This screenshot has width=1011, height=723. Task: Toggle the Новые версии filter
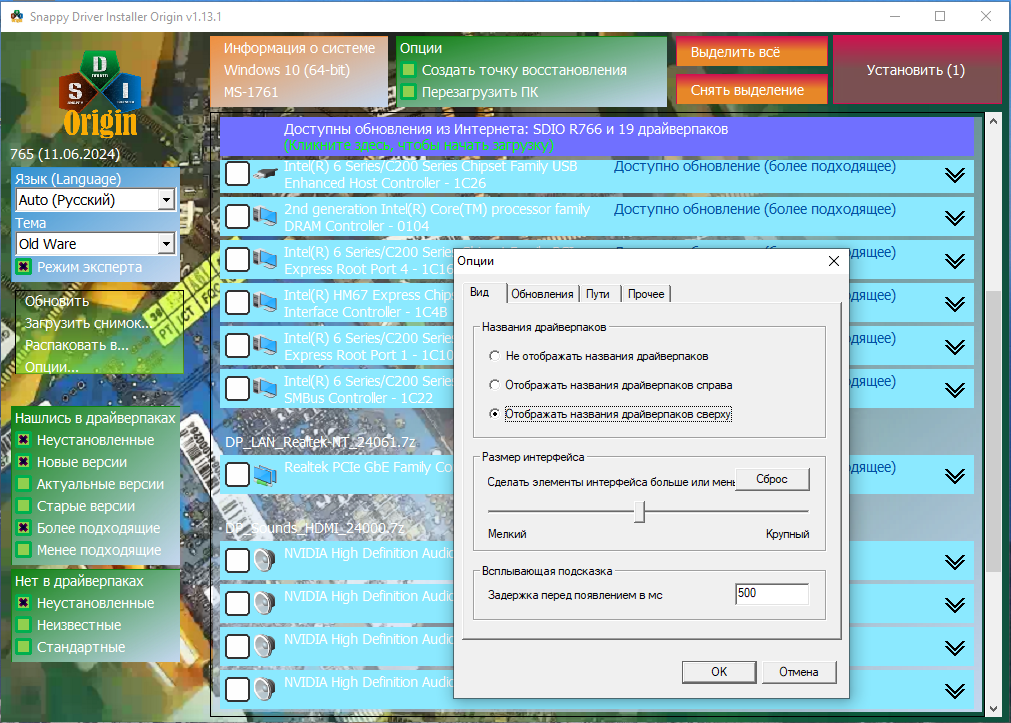(24, 462)
